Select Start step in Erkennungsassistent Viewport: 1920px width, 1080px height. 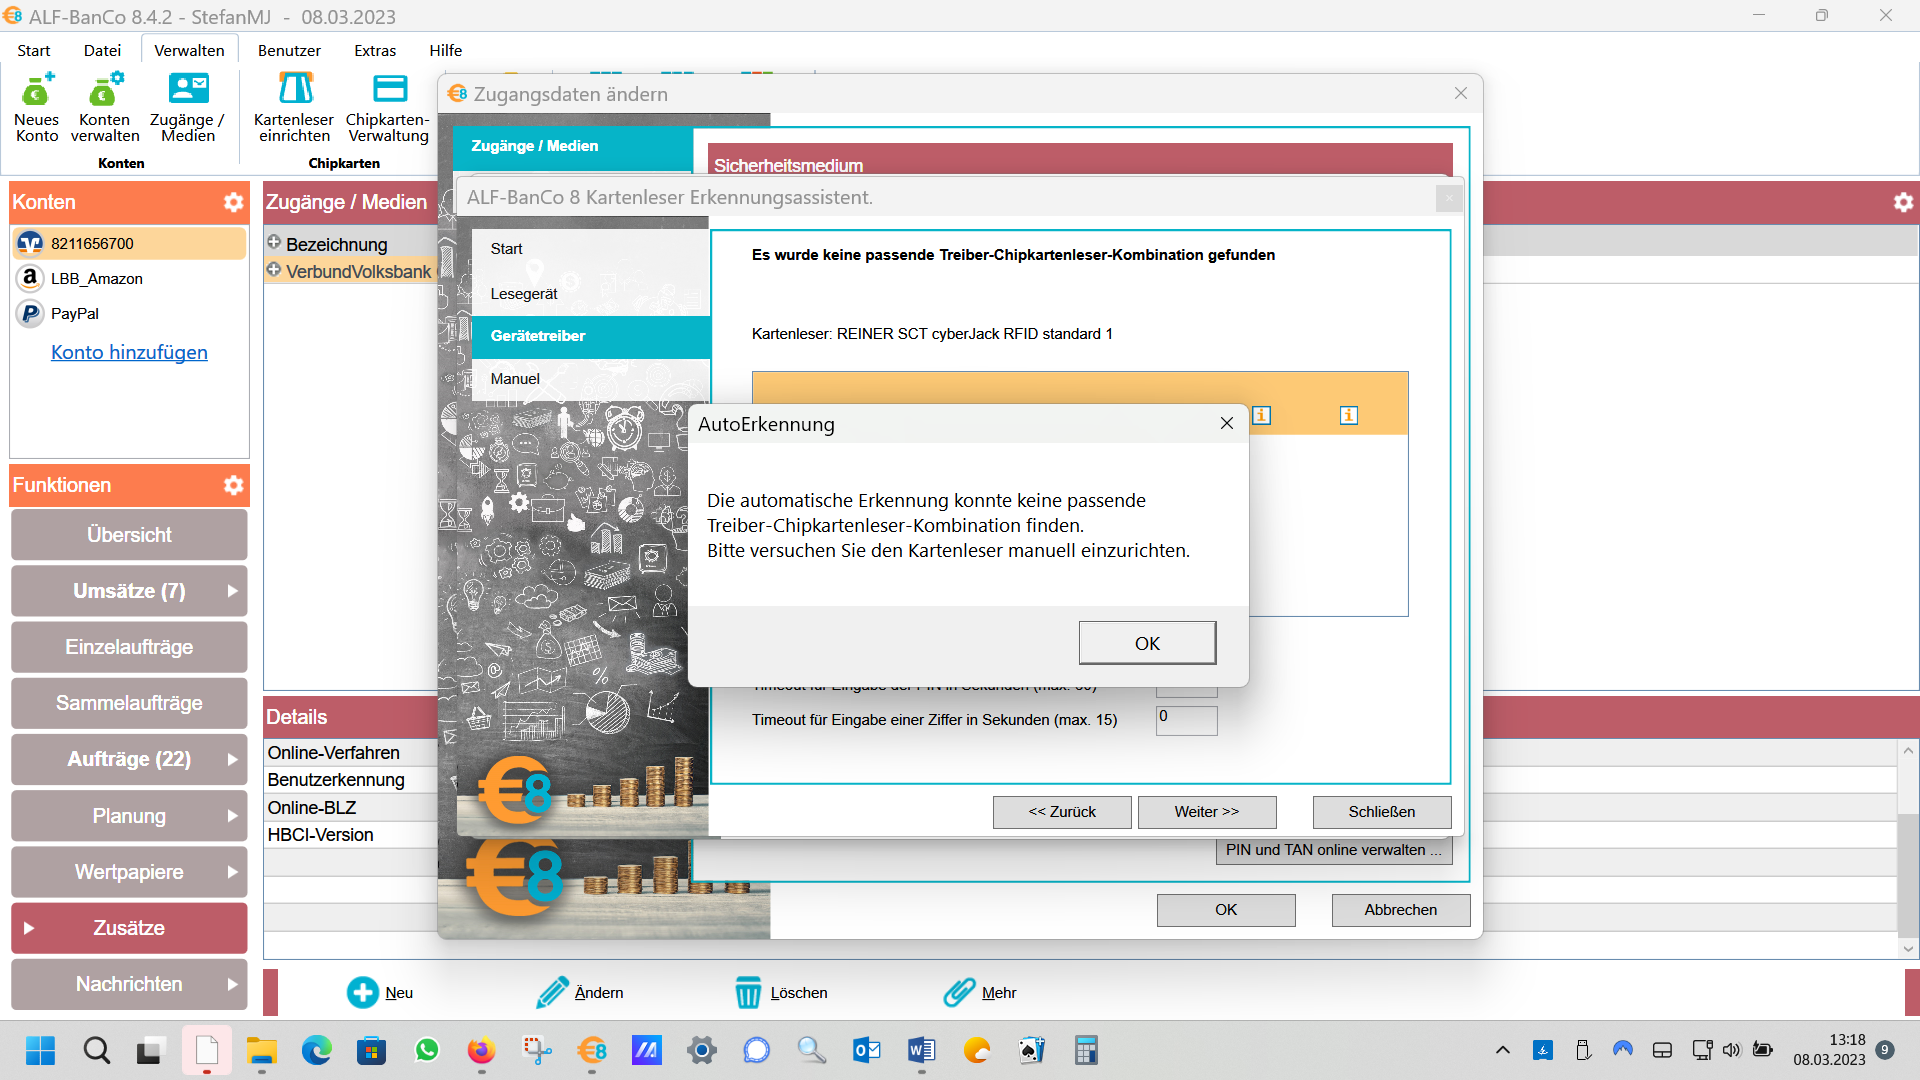[590, 249]
